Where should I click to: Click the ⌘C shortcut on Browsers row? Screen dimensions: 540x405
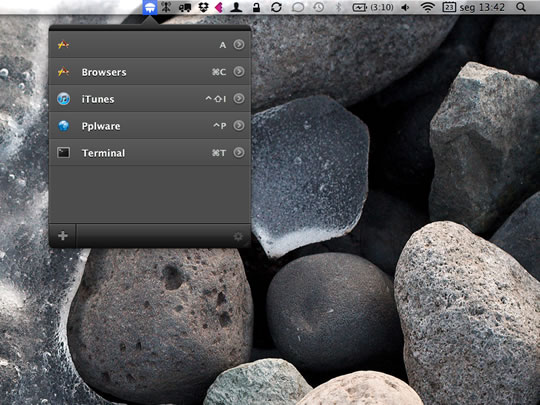(219, 72)
